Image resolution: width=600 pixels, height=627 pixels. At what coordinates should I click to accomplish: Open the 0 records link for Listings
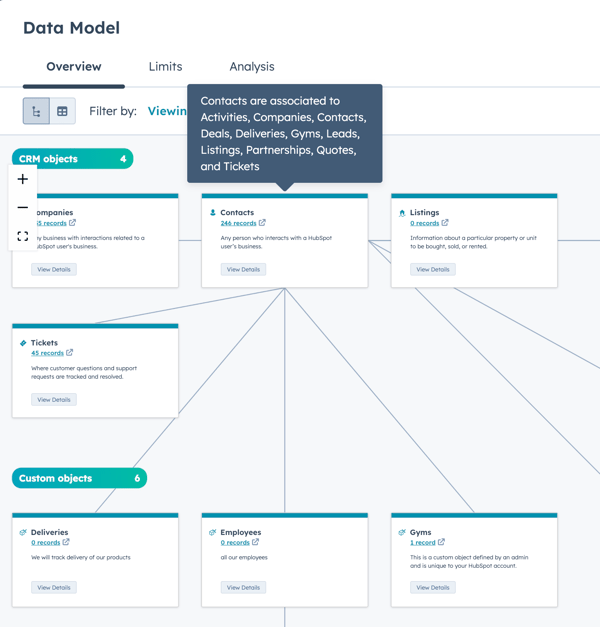click(424, 223)
